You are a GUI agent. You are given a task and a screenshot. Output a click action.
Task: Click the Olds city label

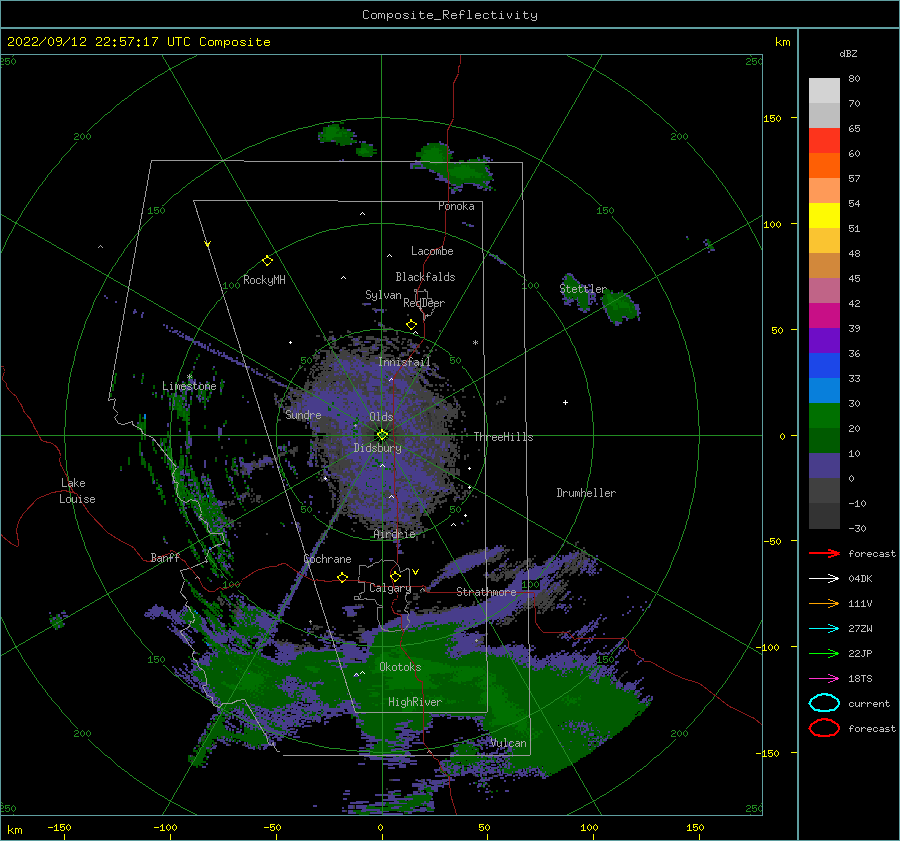coord(381,417)
